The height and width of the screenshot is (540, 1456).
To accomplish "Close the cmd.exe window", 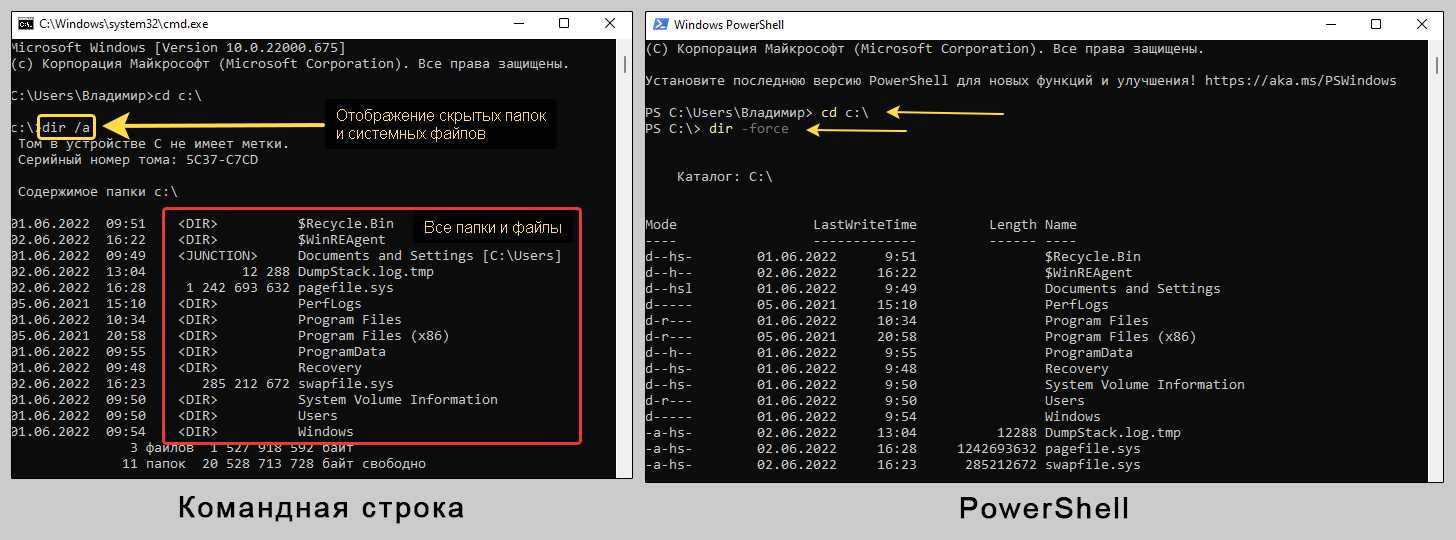I will coord(609,24).
